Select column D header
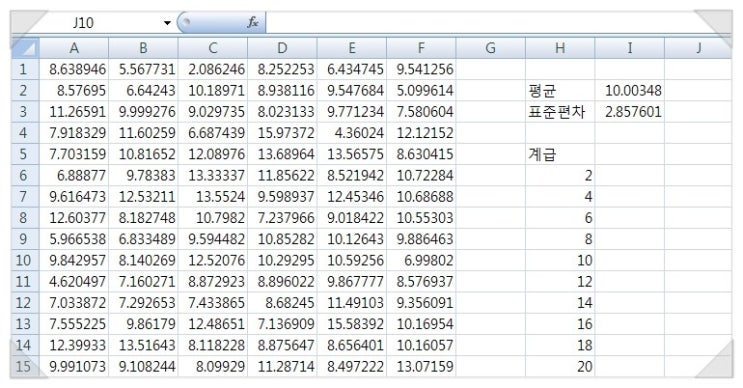The image size is (743, 388). point(282,48)
